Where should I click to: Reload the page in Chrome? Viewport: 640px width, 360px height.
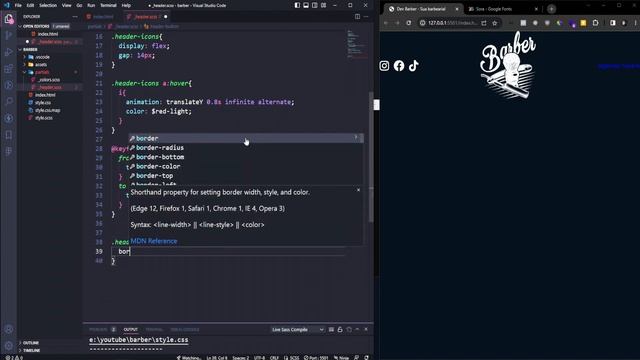[x=409, y=23]
